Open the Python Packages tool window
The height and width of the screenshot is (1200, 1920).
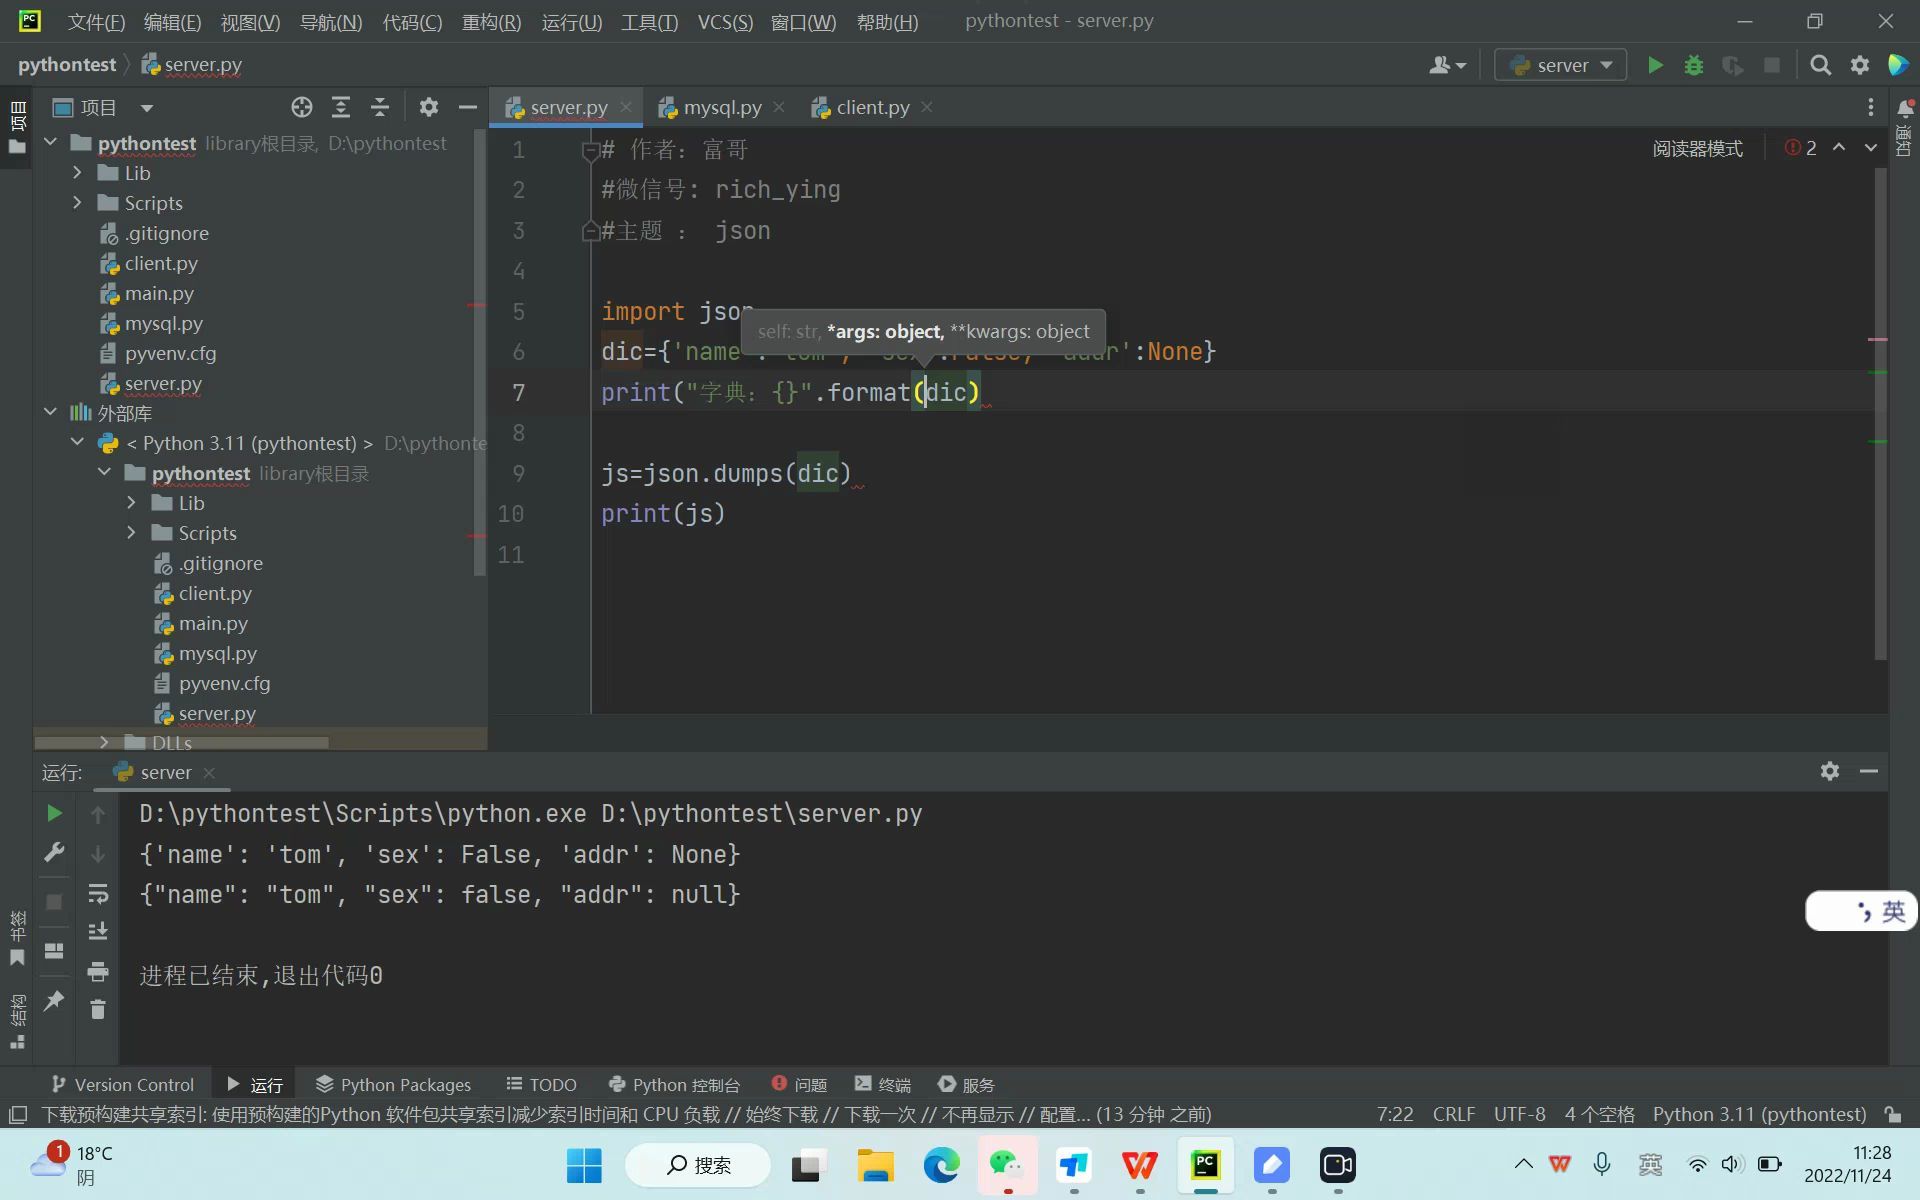(x=393, y=1084)
